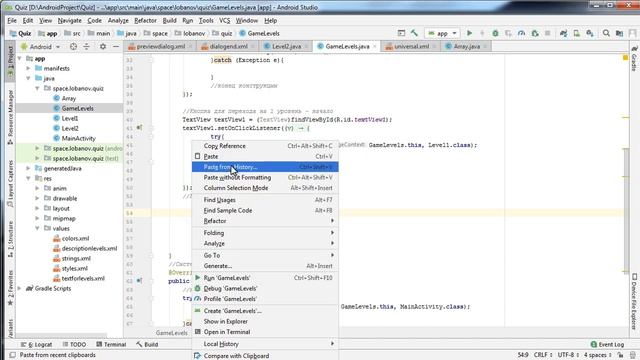Open Search Everywhere magnifier icon

coord(606,33)
